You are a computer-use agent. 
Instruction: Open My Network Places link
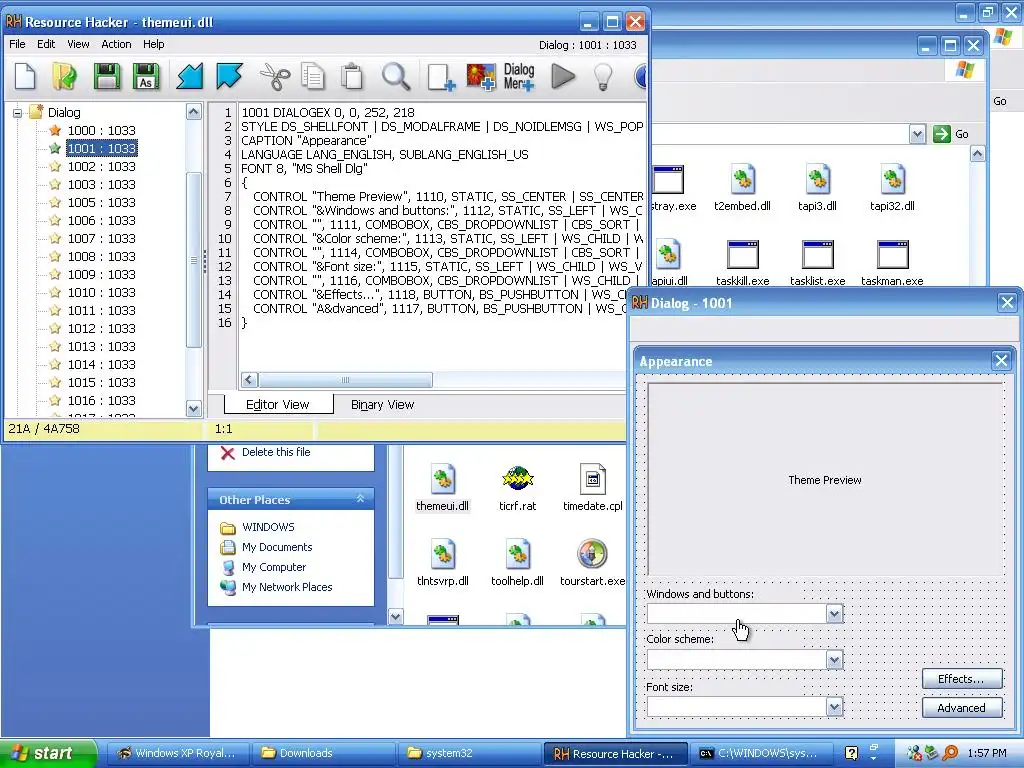287,587
